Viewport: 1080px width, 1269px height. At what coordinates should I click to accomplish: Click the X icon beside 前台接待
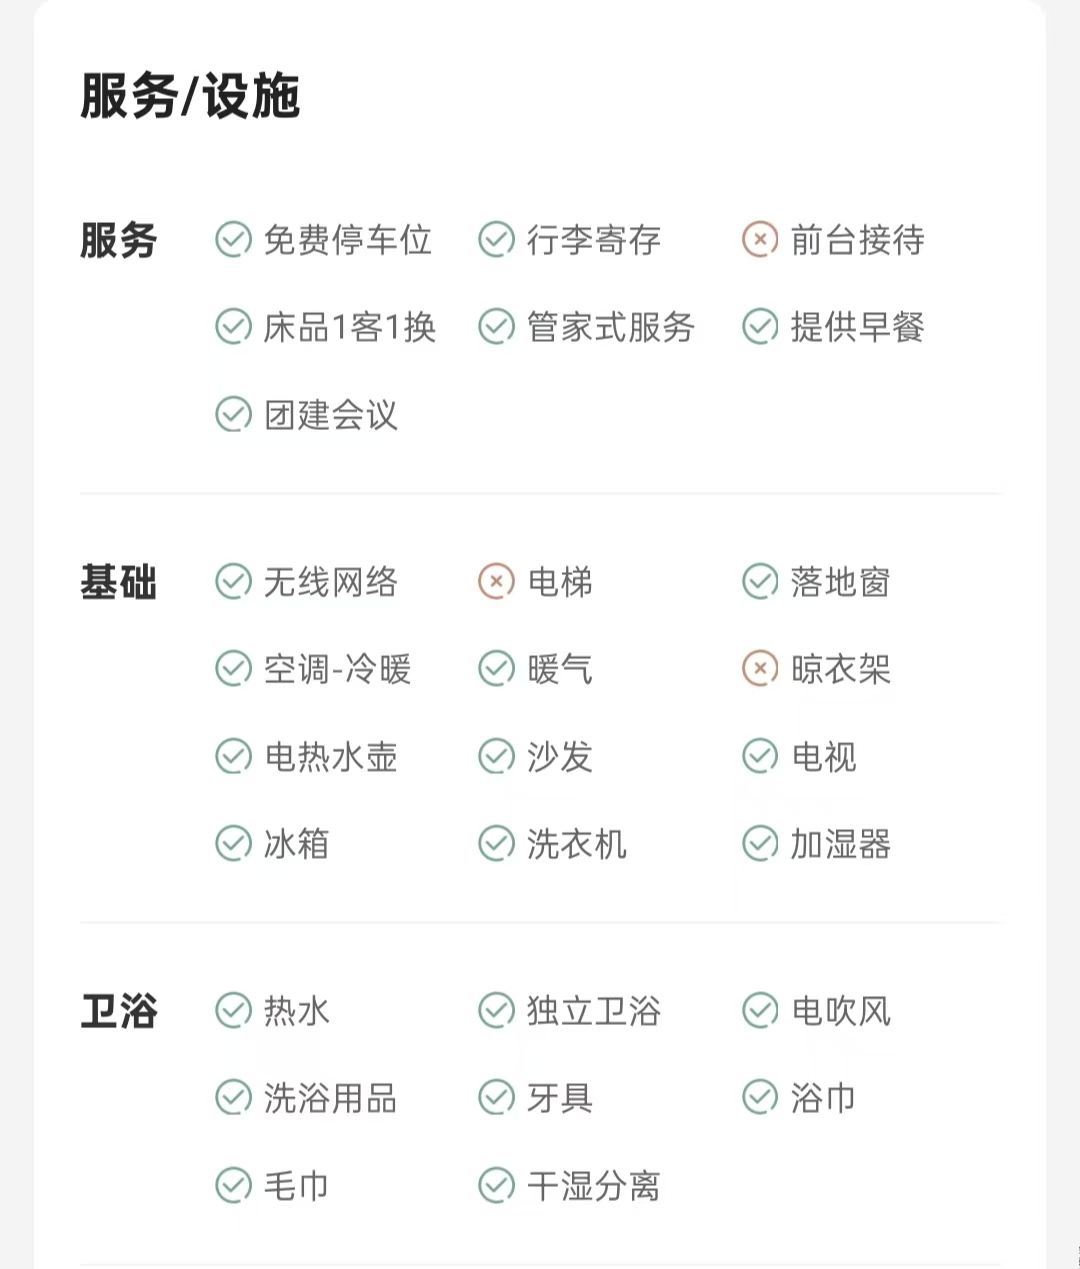click(x=760, y=240)
